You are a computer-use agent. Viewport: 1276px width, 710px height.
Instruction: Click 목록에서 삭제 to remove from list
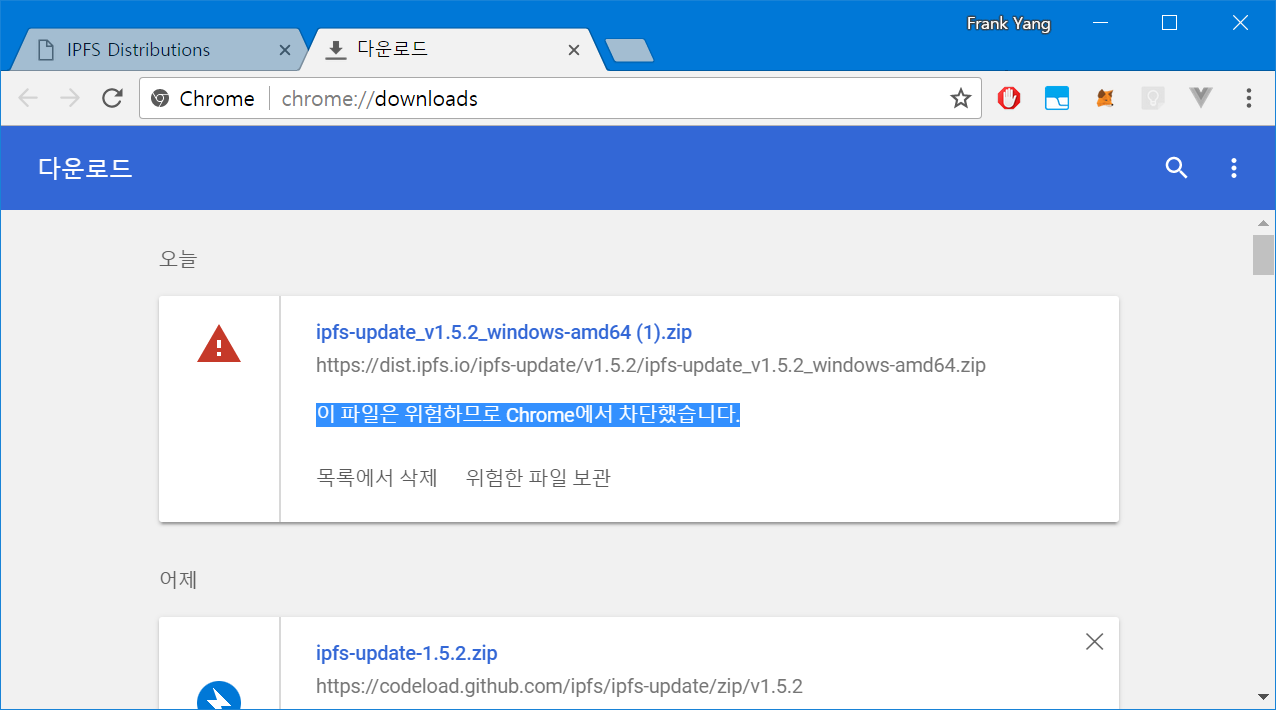point(377,478)
